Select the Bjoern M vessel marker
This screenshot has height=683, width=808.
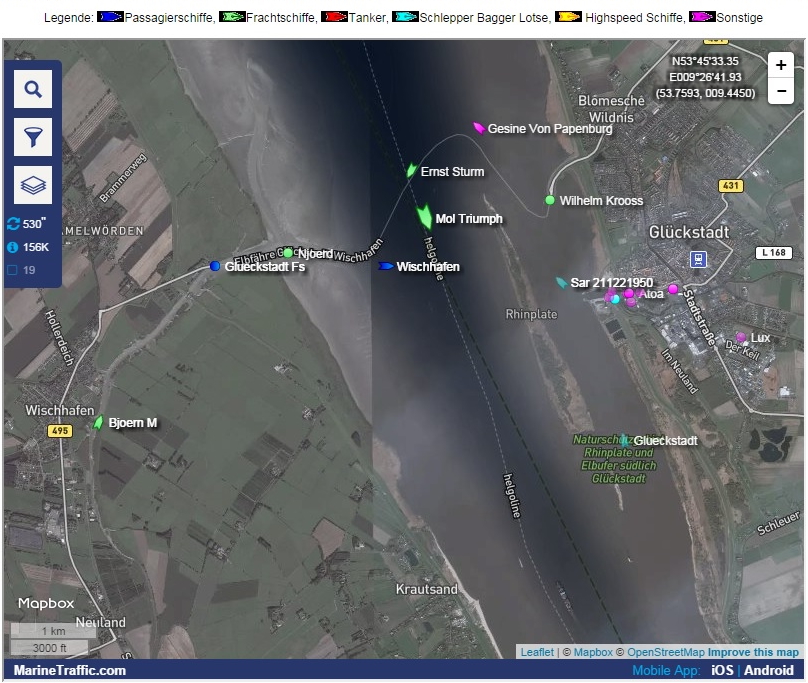98,423
